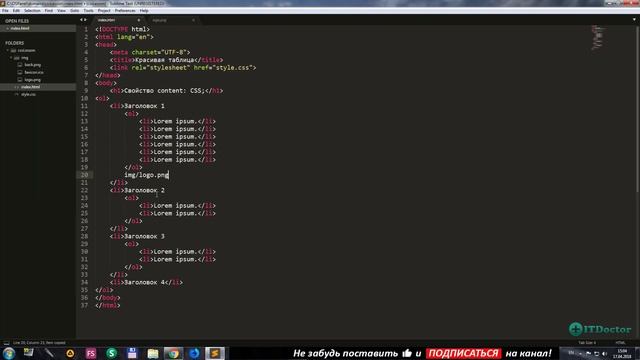
Task: Click Заголовок 2 on line 22
Action: (144, 190)
